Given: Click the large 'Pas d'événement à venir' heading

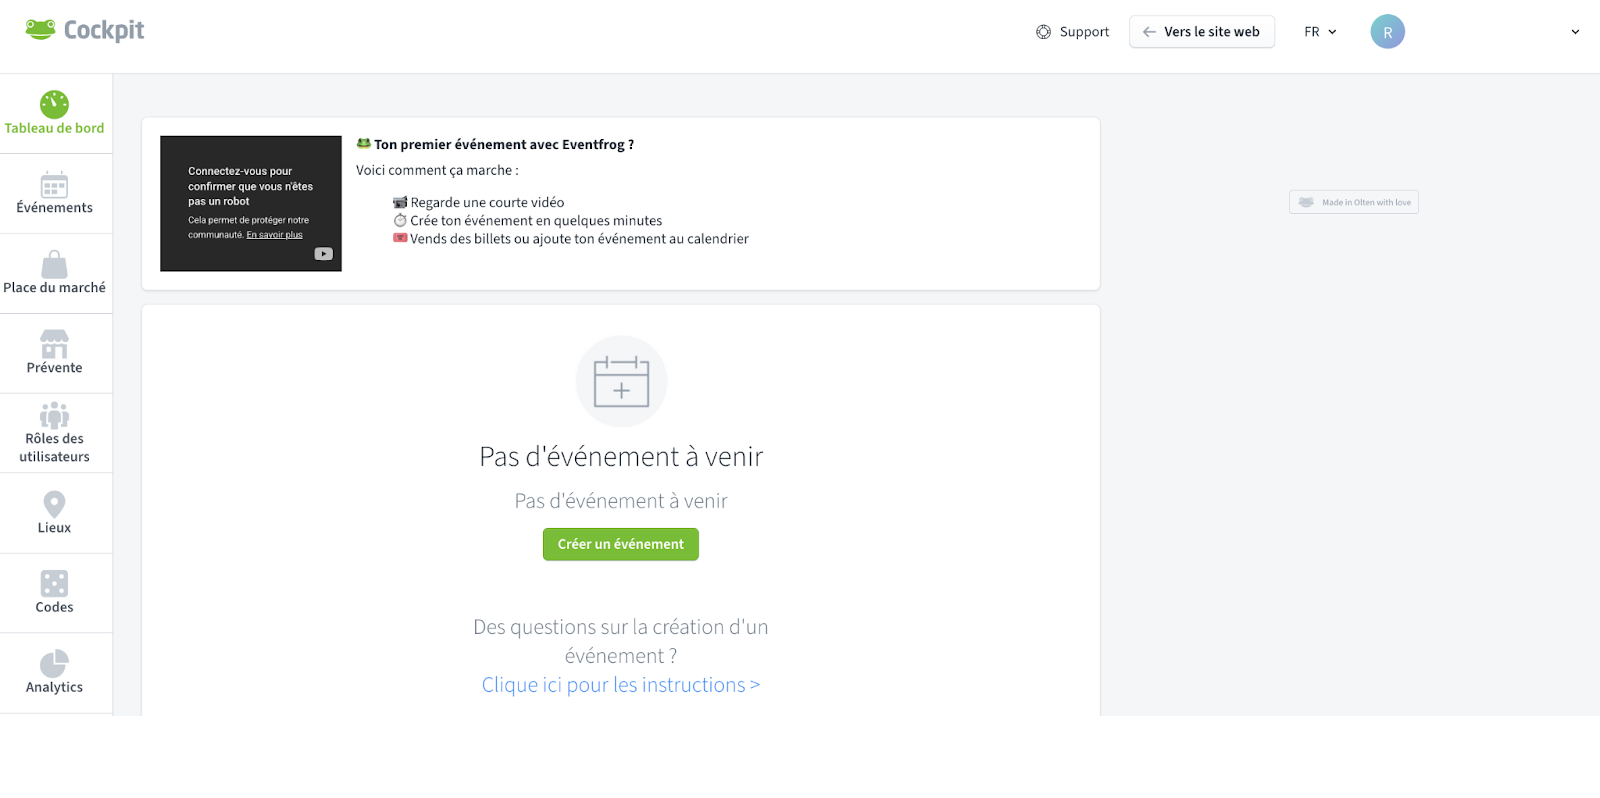Looking at the screenshot, I should coord(621,457).
